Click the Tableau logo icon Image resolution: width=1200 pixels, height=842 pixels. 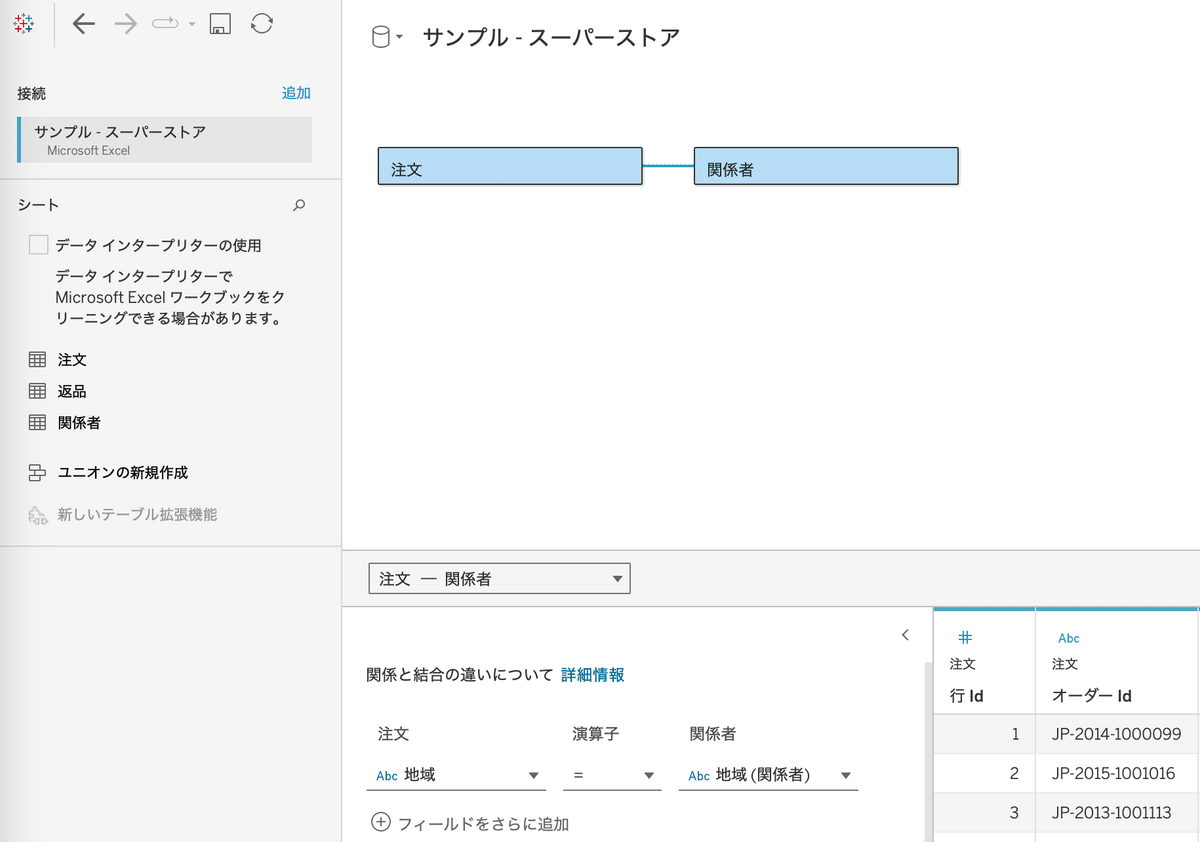click(x=25, y=23)
